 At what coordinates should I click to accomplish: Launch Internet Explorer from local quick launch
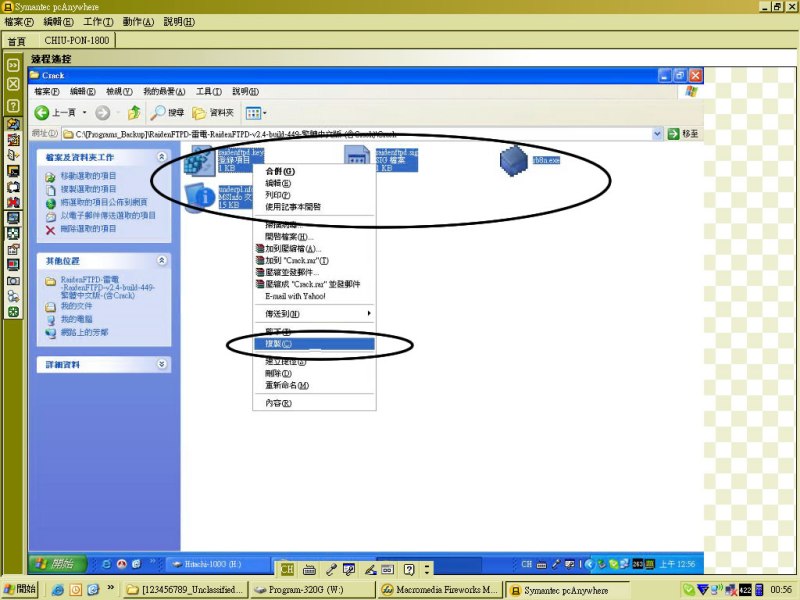pyautogui.click(x=57, y=590)
